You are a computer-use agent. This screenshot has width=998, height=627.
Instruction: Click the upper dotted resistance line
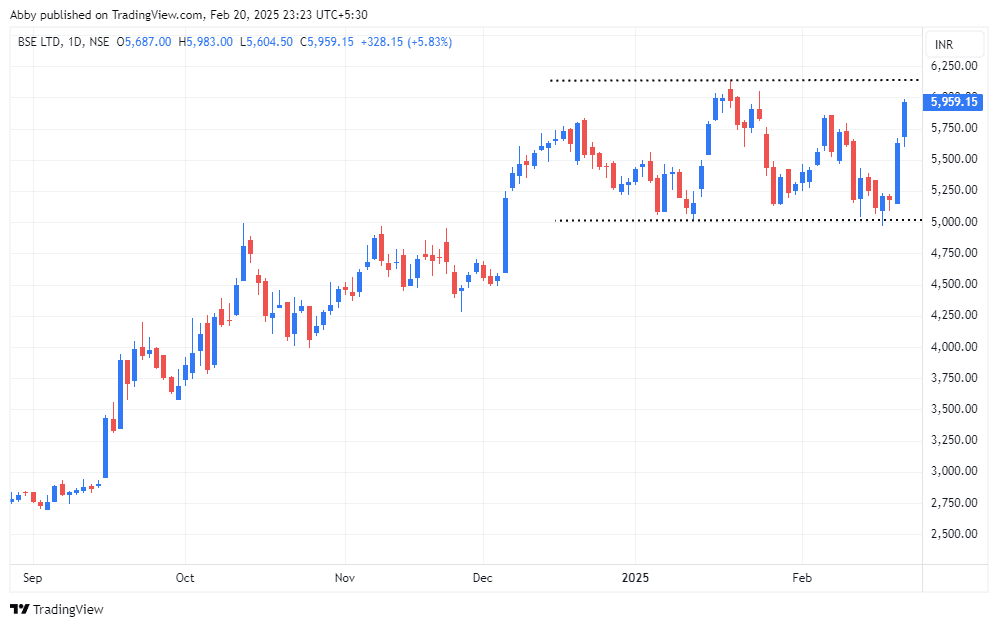734,80
